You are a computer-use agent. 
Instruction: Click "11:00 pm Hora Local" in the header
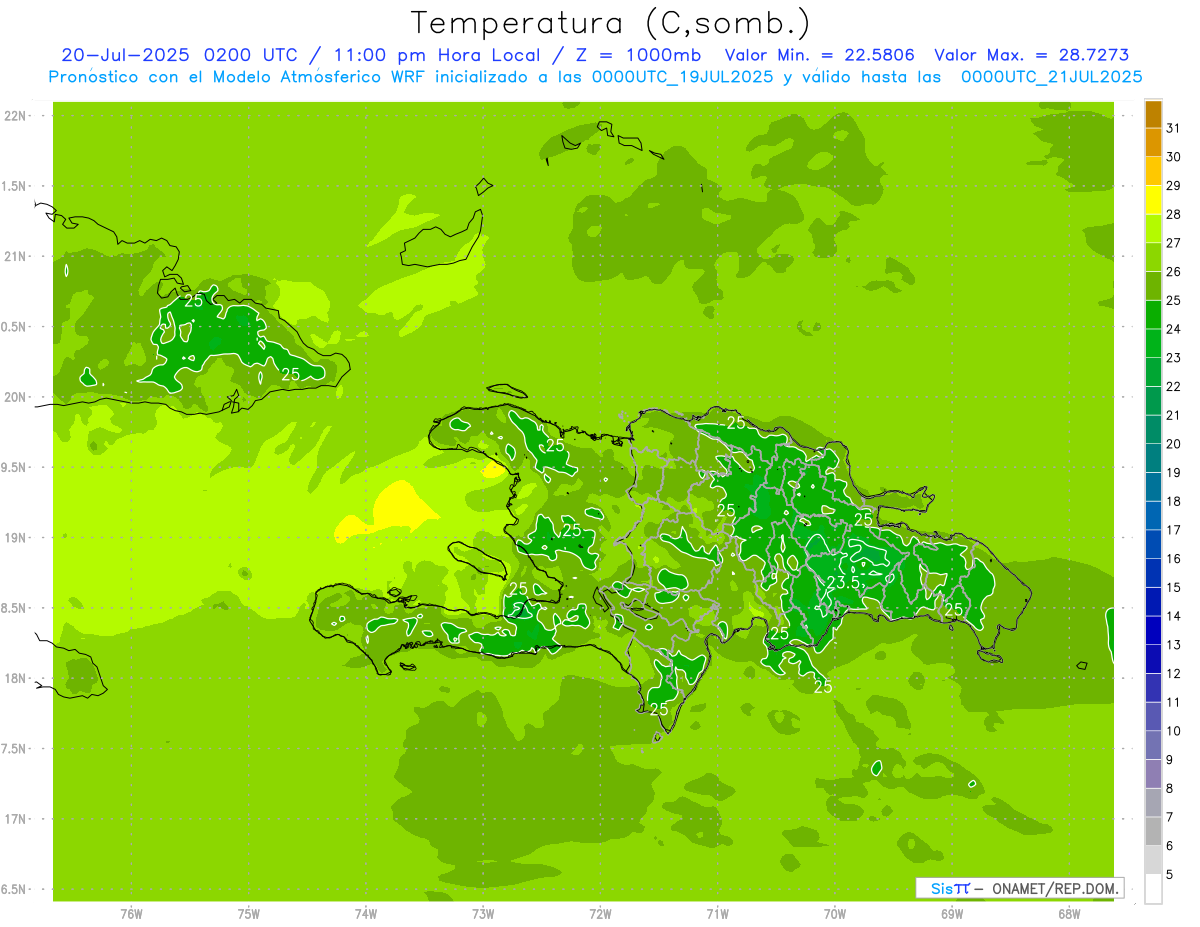(434, 55)
